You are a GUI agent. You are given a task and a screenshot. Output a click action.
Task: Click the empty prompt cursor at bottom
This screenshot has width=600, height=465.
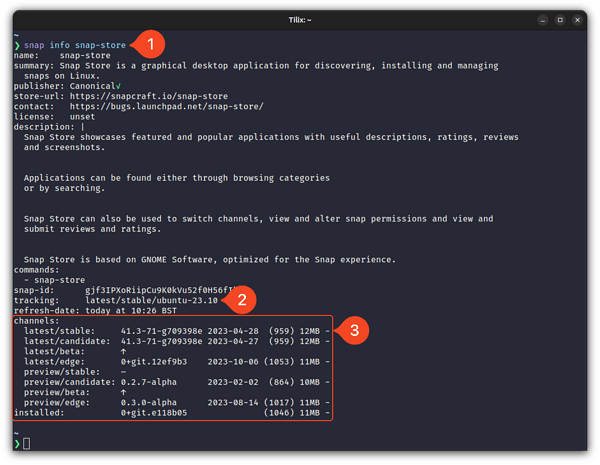tap(26, 444)
